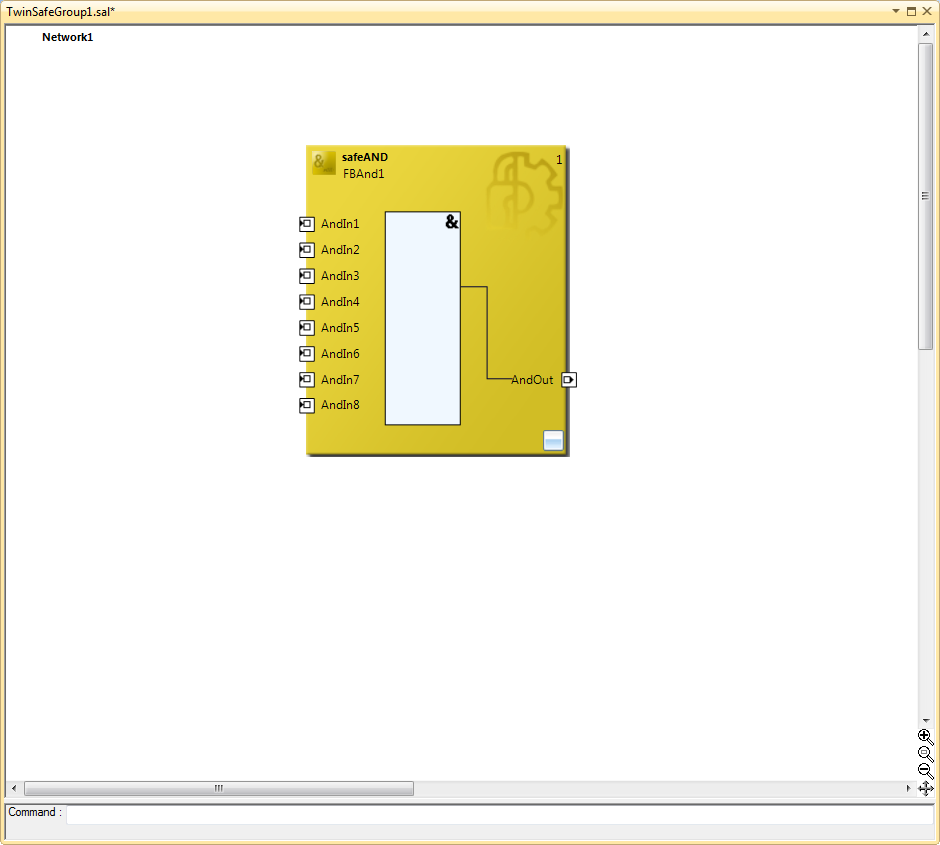Focus the Command input field

[500, 814]
